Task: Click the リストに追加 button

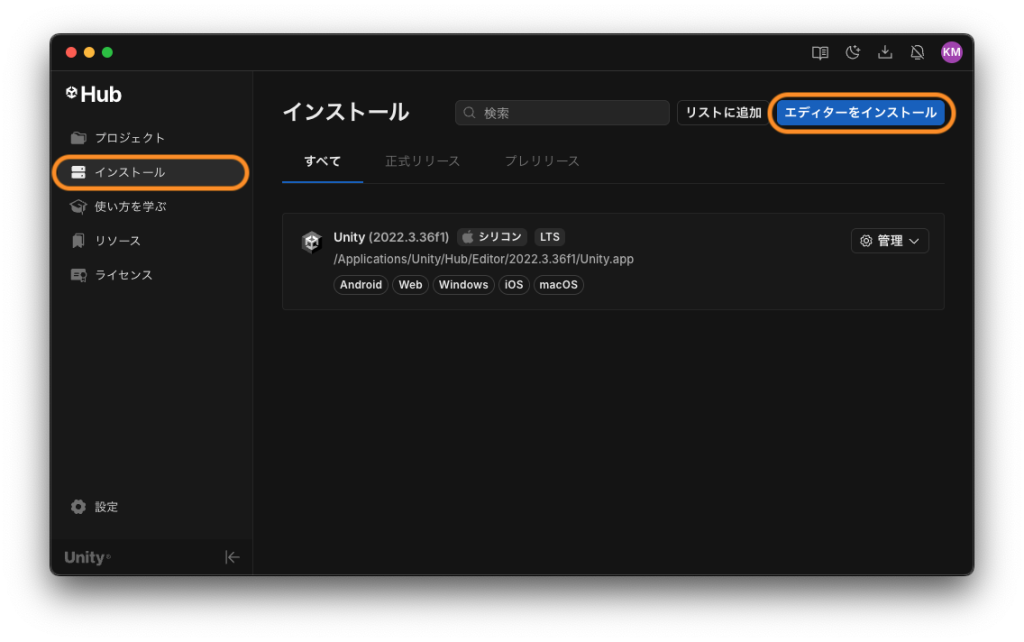Action: [x=724, y=112]
